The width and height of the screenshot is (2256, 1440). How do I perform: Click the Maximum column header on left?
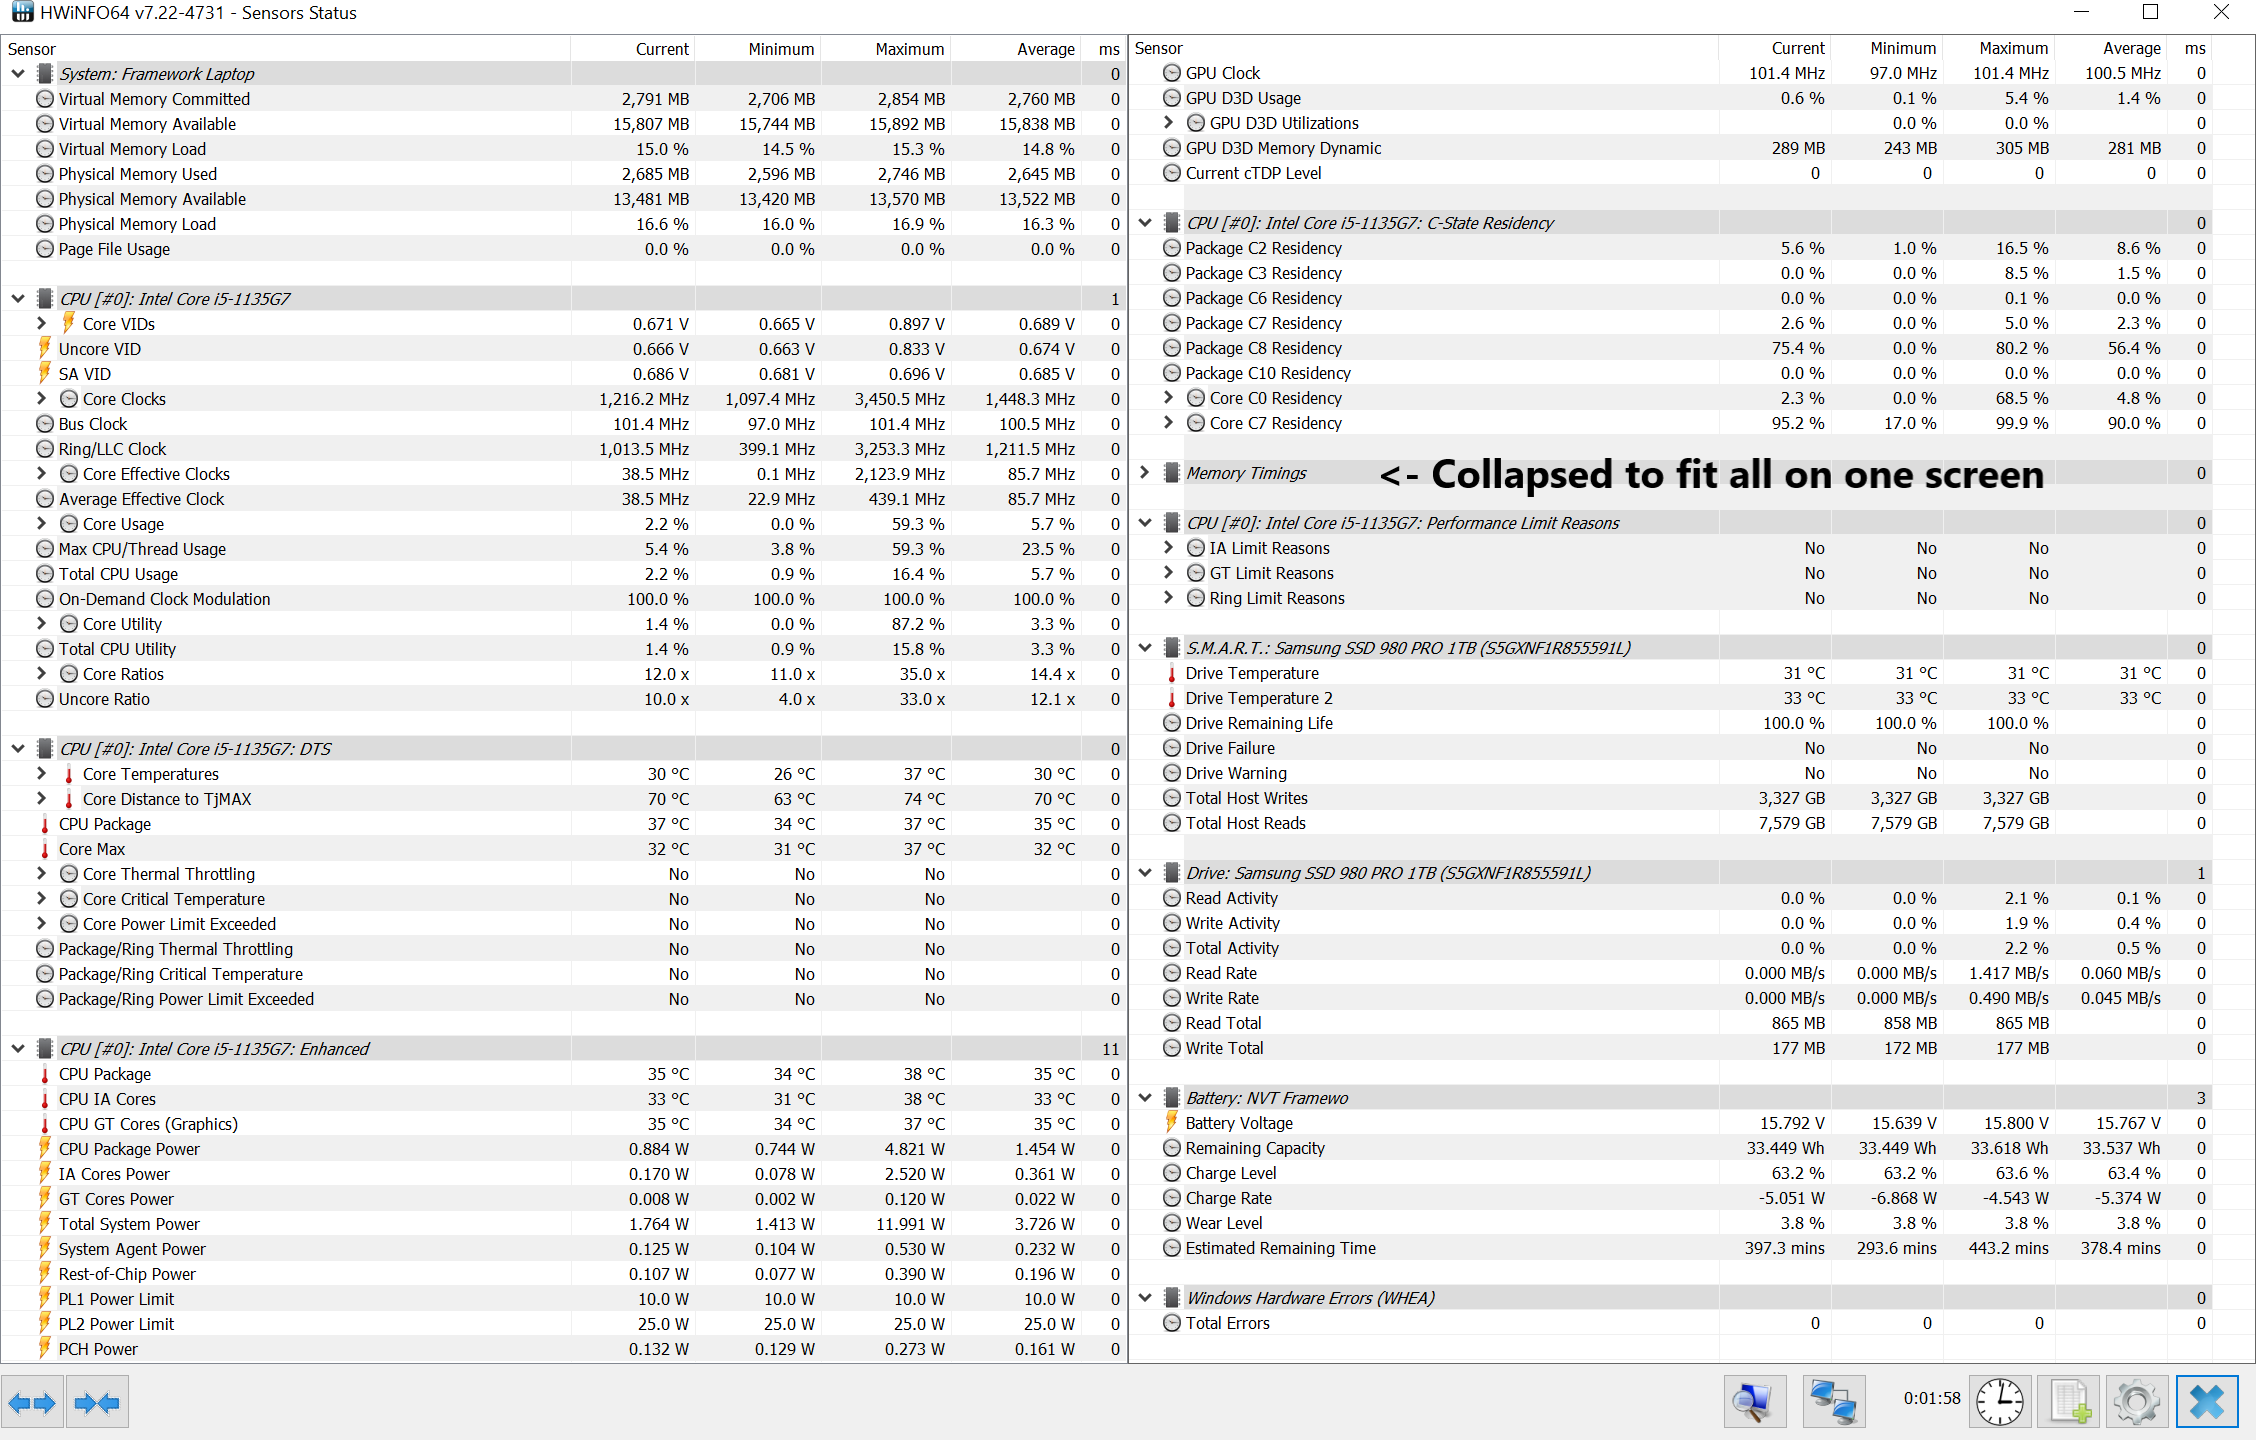click(908, 49)
